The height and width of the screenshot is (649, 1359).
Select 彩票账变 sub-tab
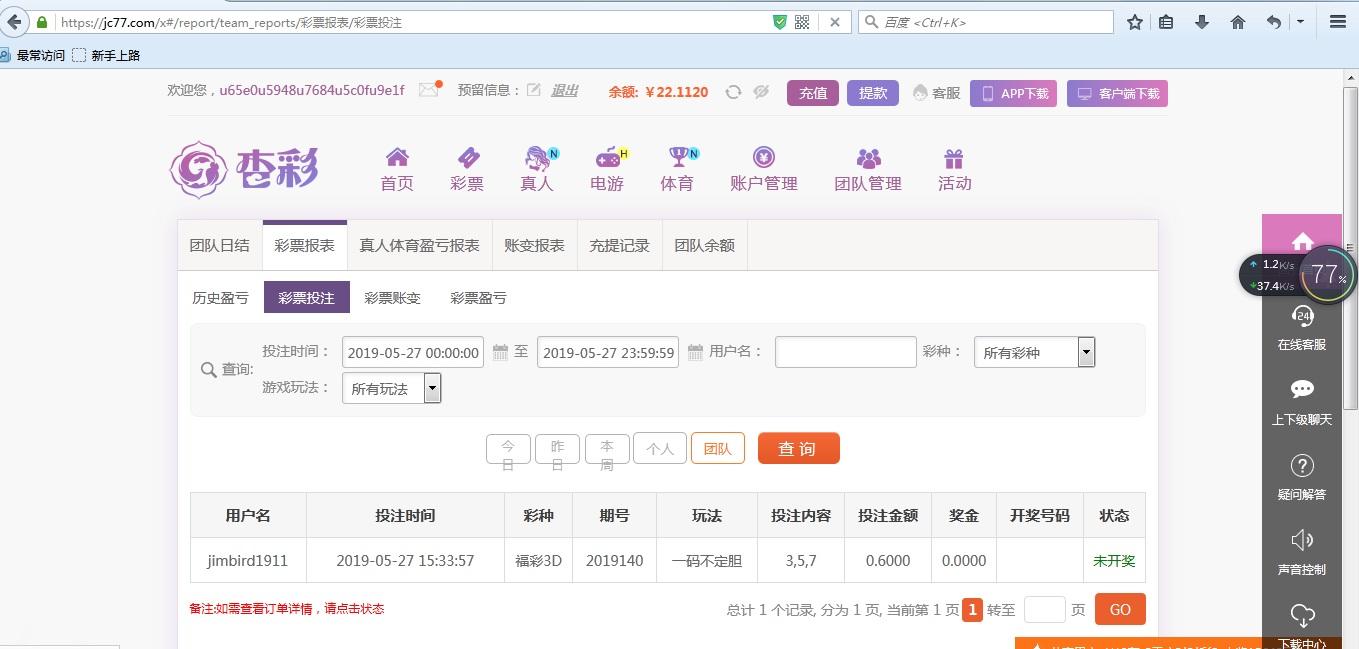392,298
